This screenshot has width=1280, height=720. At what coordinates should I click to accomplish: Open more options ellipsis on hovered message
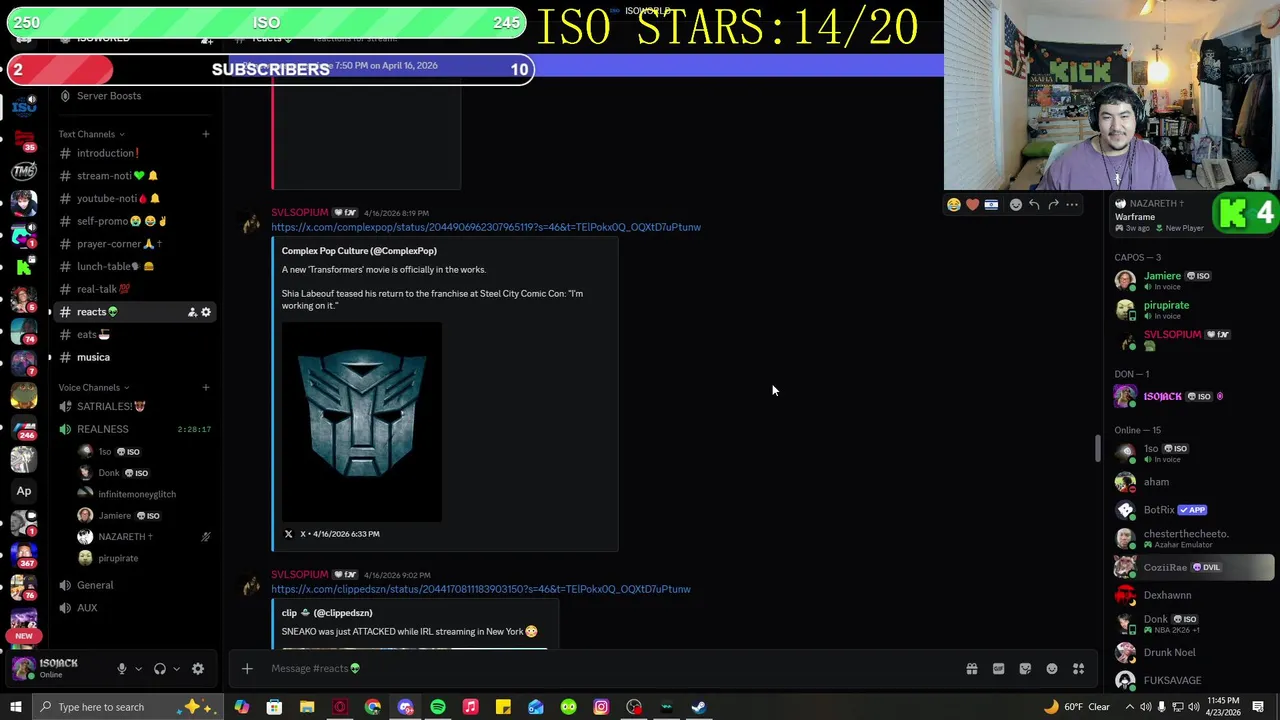[1072, 205]
